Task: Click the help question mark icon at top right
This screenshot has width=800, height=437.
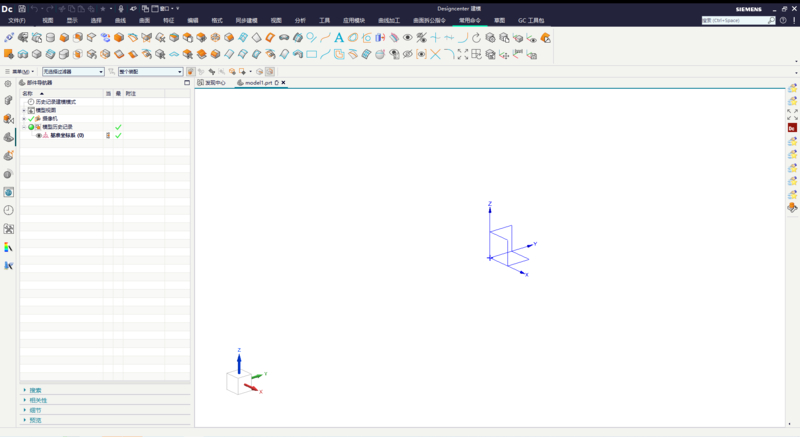Action: click(x=783, y=20)
